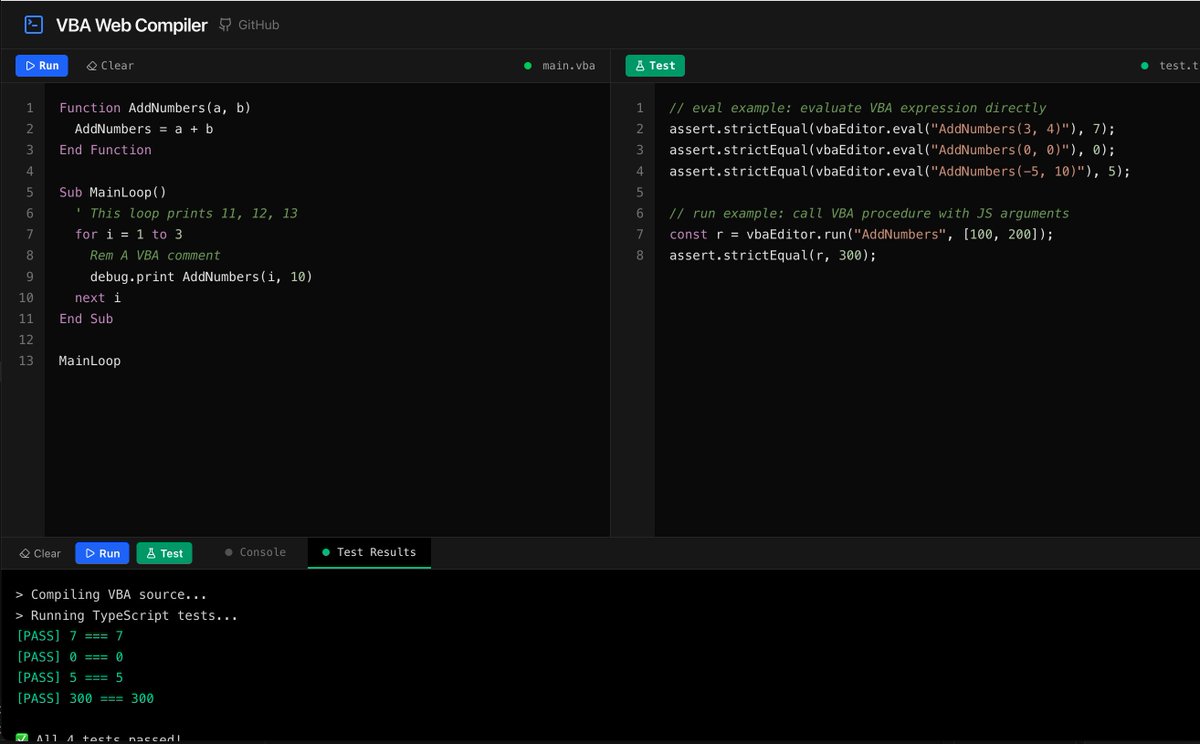Place cursor on 'Function AddNumbers(a, b)' line
The image size is (1200, 744).
(x=155, y=108)
